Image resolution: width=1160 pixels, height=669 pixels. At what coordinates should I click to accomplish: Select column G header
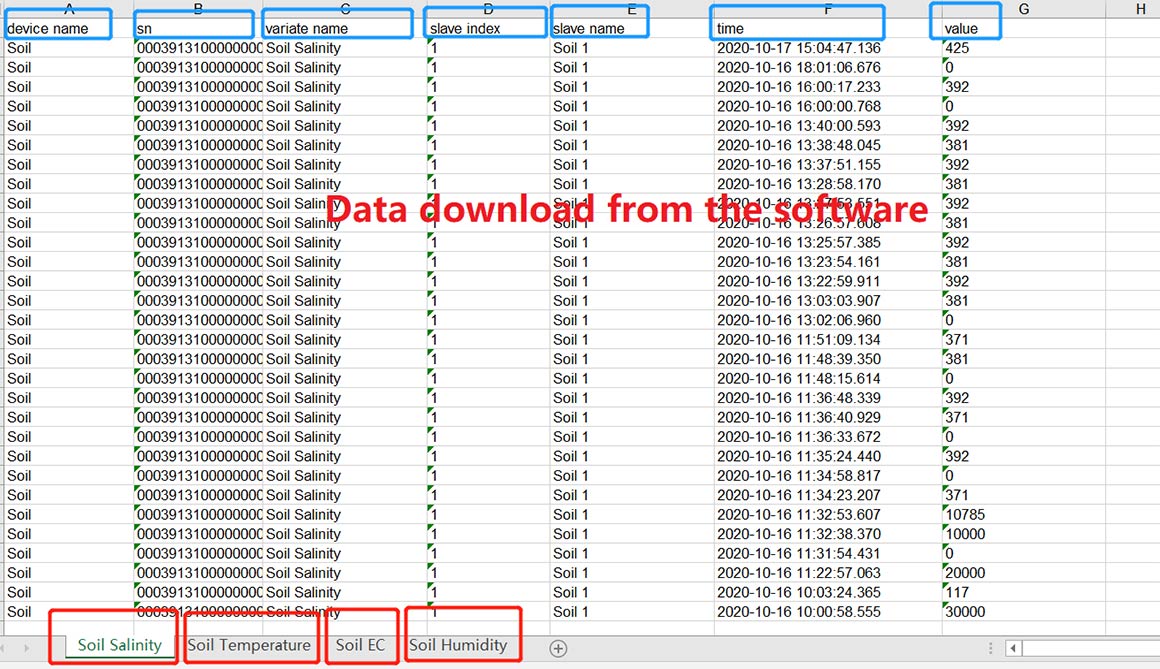pyautogui.click(x=1023, y=9)
